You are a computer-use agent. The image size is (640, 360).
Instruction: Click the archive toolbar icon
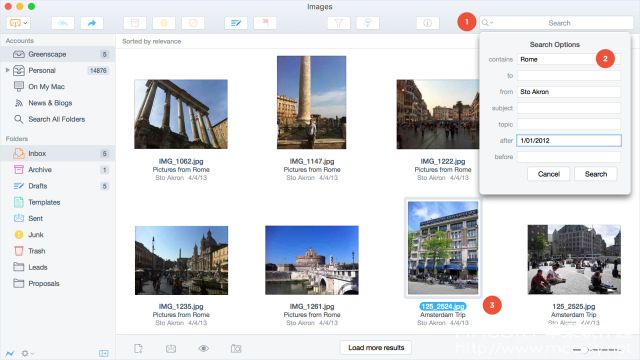pos(135,23)
